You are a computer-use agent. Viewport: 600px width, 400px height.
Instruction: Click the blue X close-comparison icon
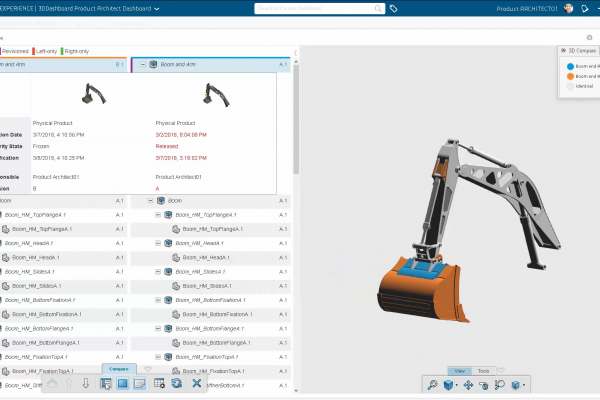tap(197, 383)
